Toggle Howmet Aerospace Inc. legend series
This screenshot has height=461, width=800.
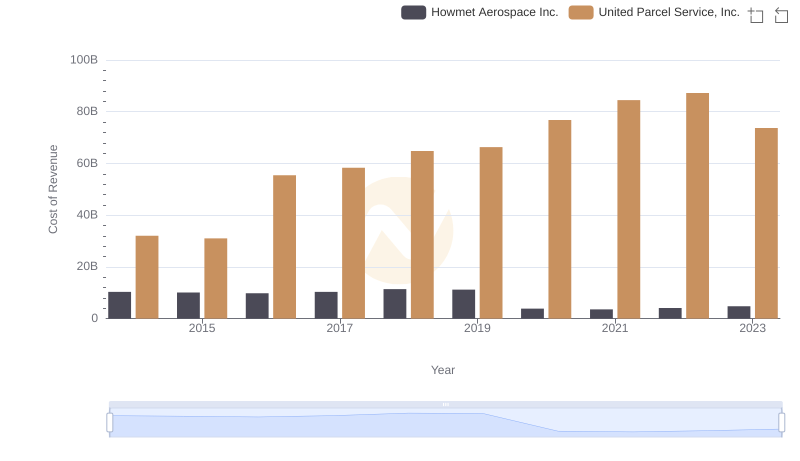(480, 12)
